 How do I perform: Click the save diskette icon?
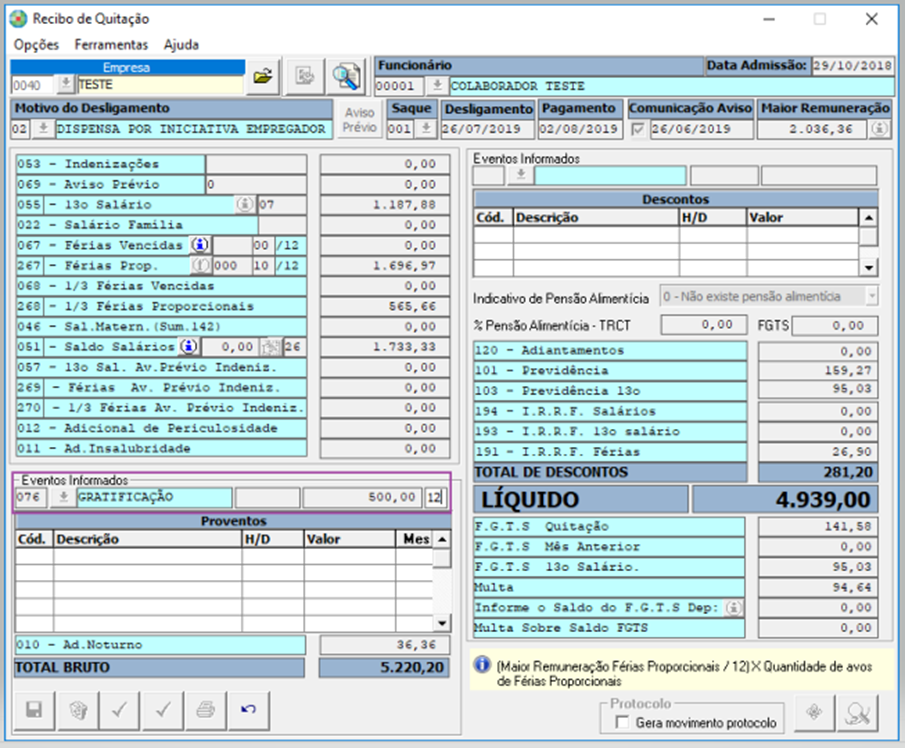[33, 710]
